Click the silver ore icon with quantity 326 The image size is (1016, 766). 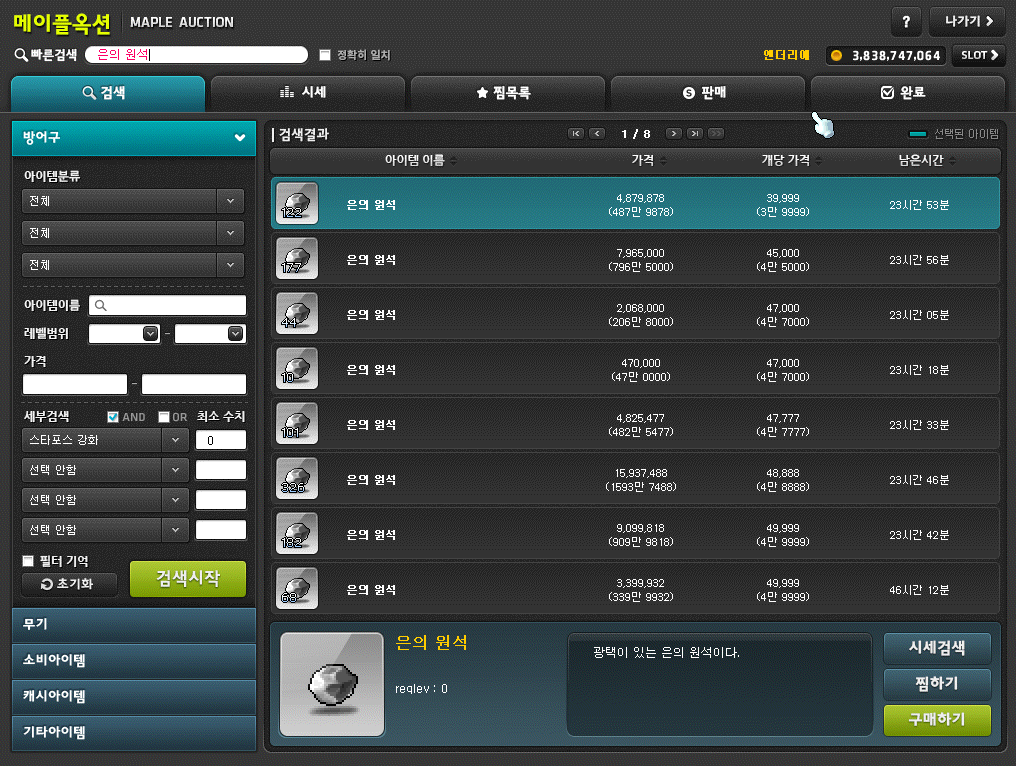coord(297,479)
